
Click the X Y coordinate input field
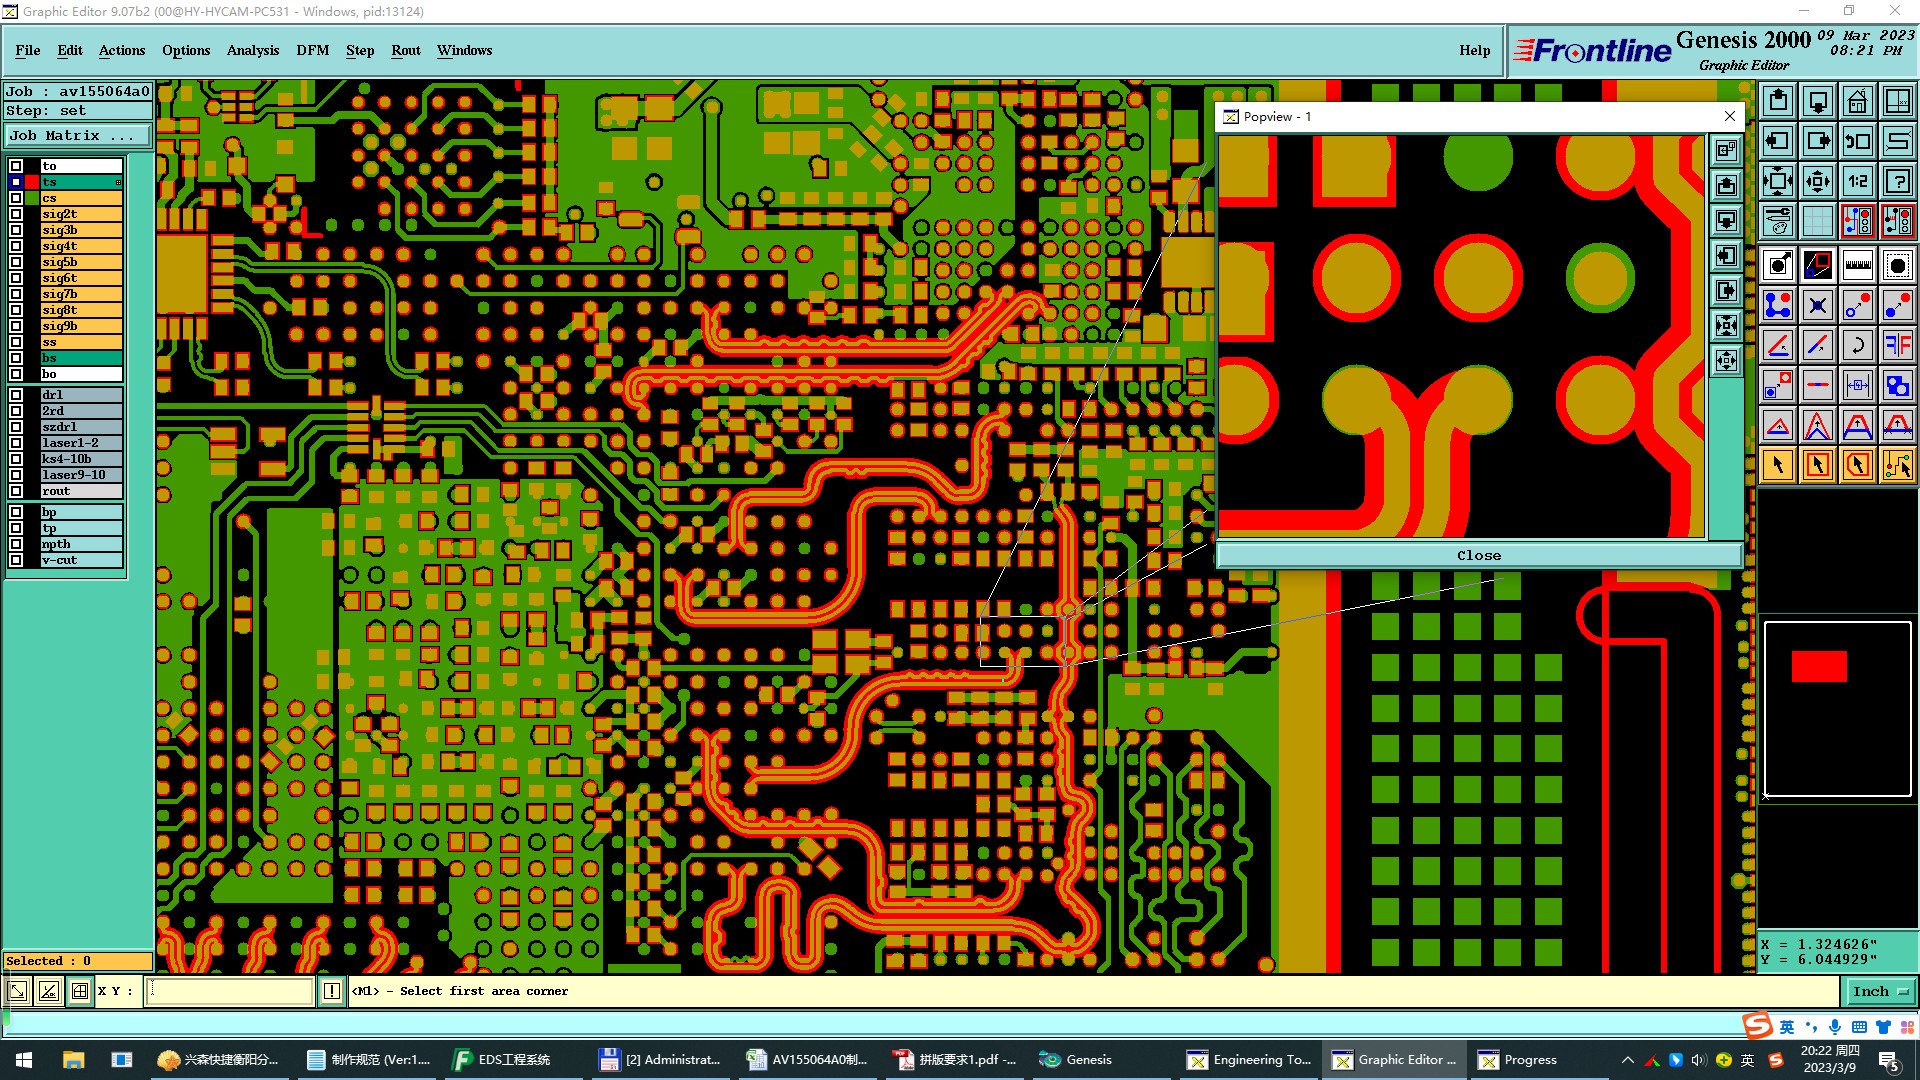(x=230, y=991)
